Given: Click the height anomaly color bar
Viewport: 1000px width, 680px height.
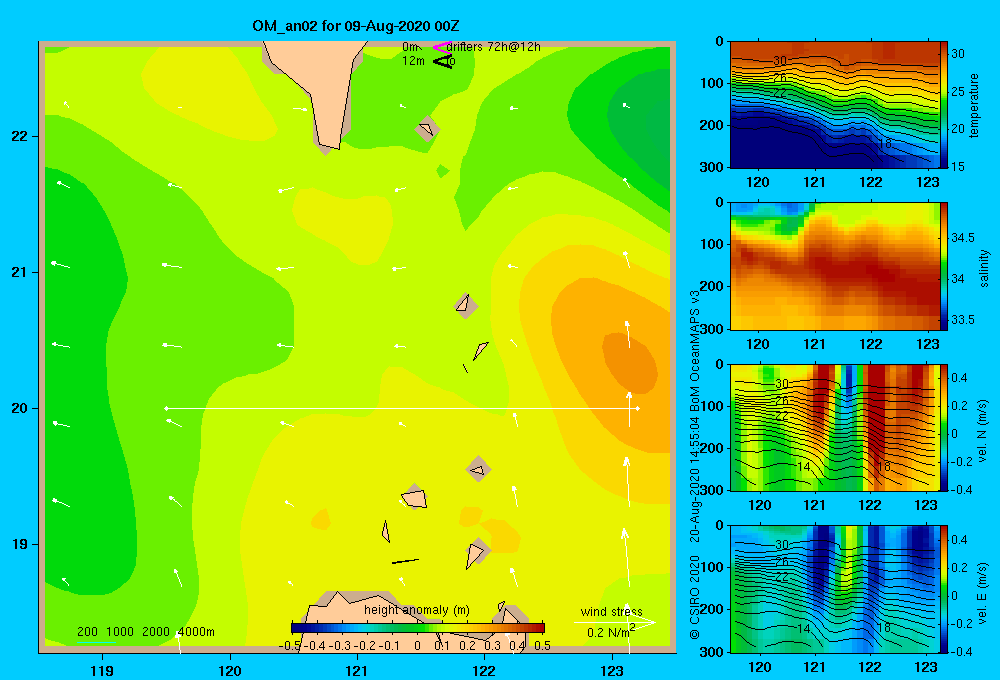Looking at the screenshot, I should (x=418, y=628).
